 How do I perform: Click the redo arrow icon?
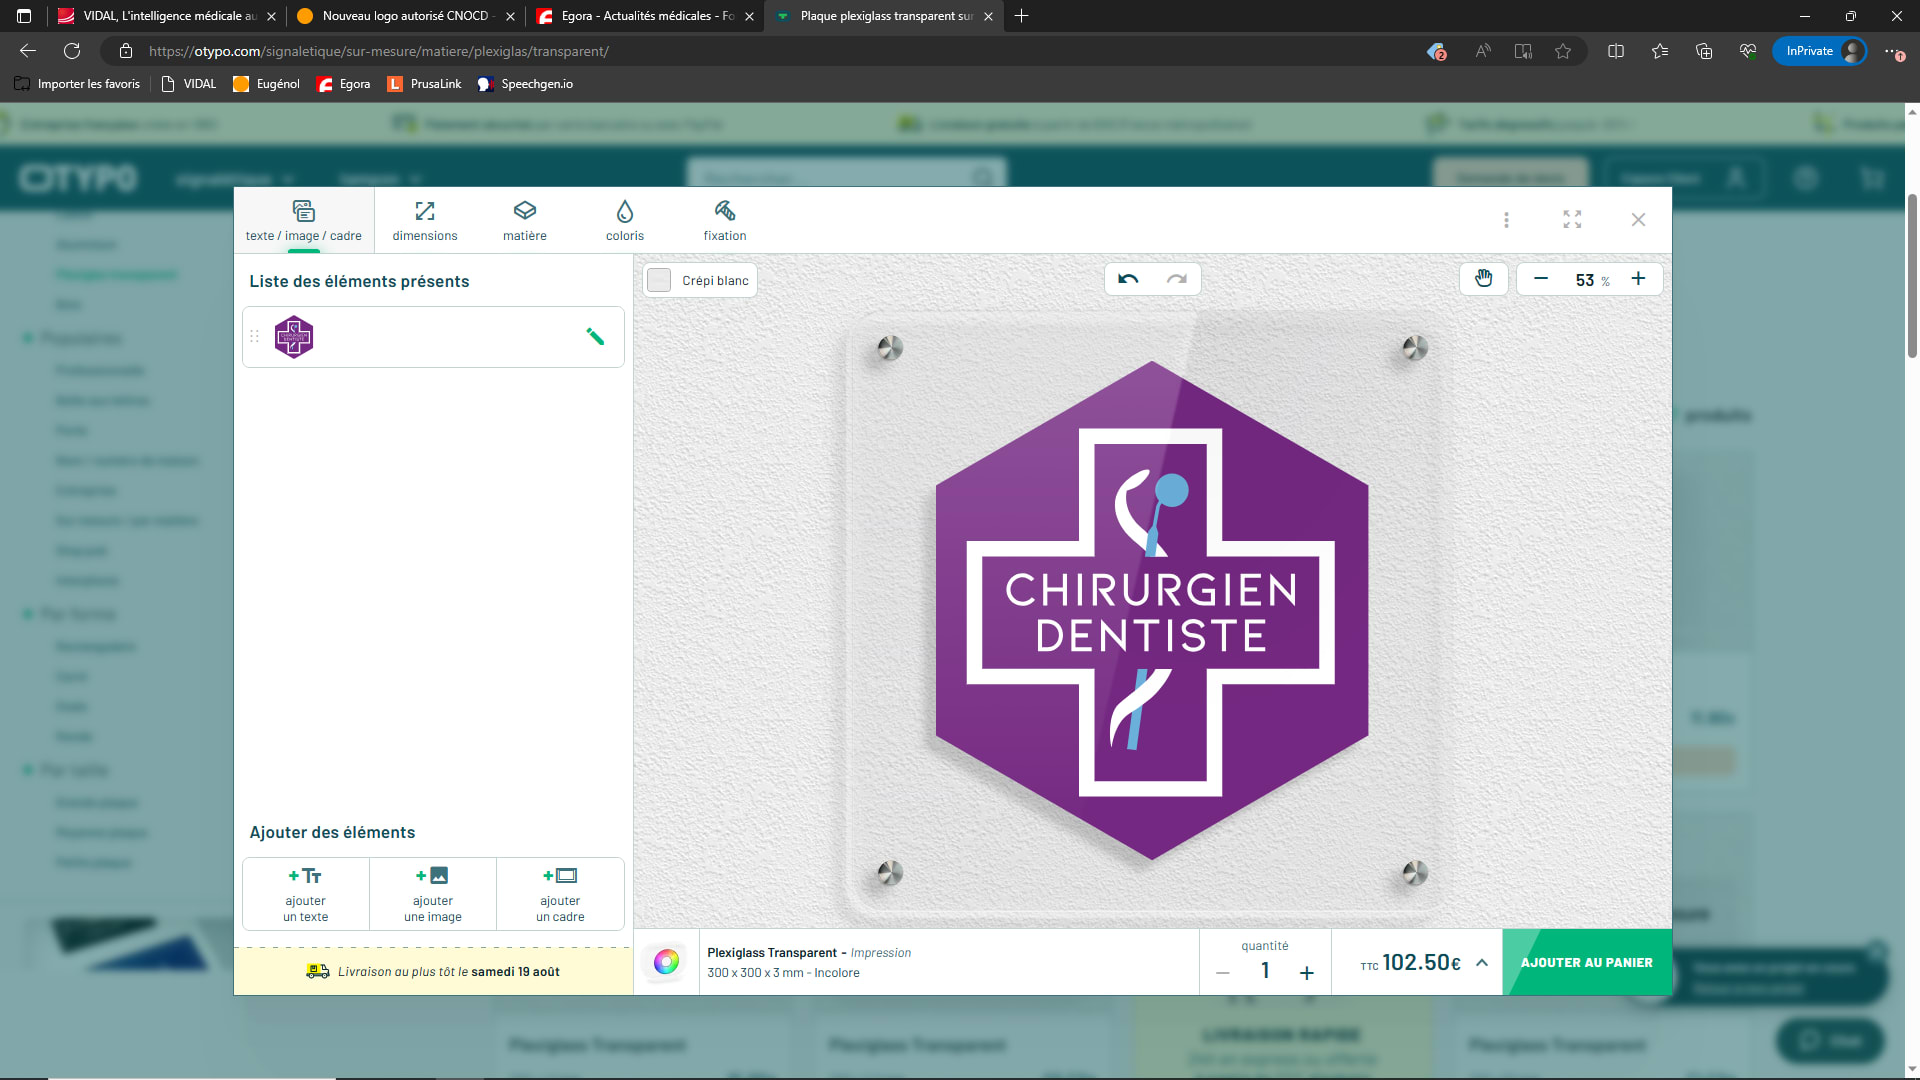point(1177,279)
